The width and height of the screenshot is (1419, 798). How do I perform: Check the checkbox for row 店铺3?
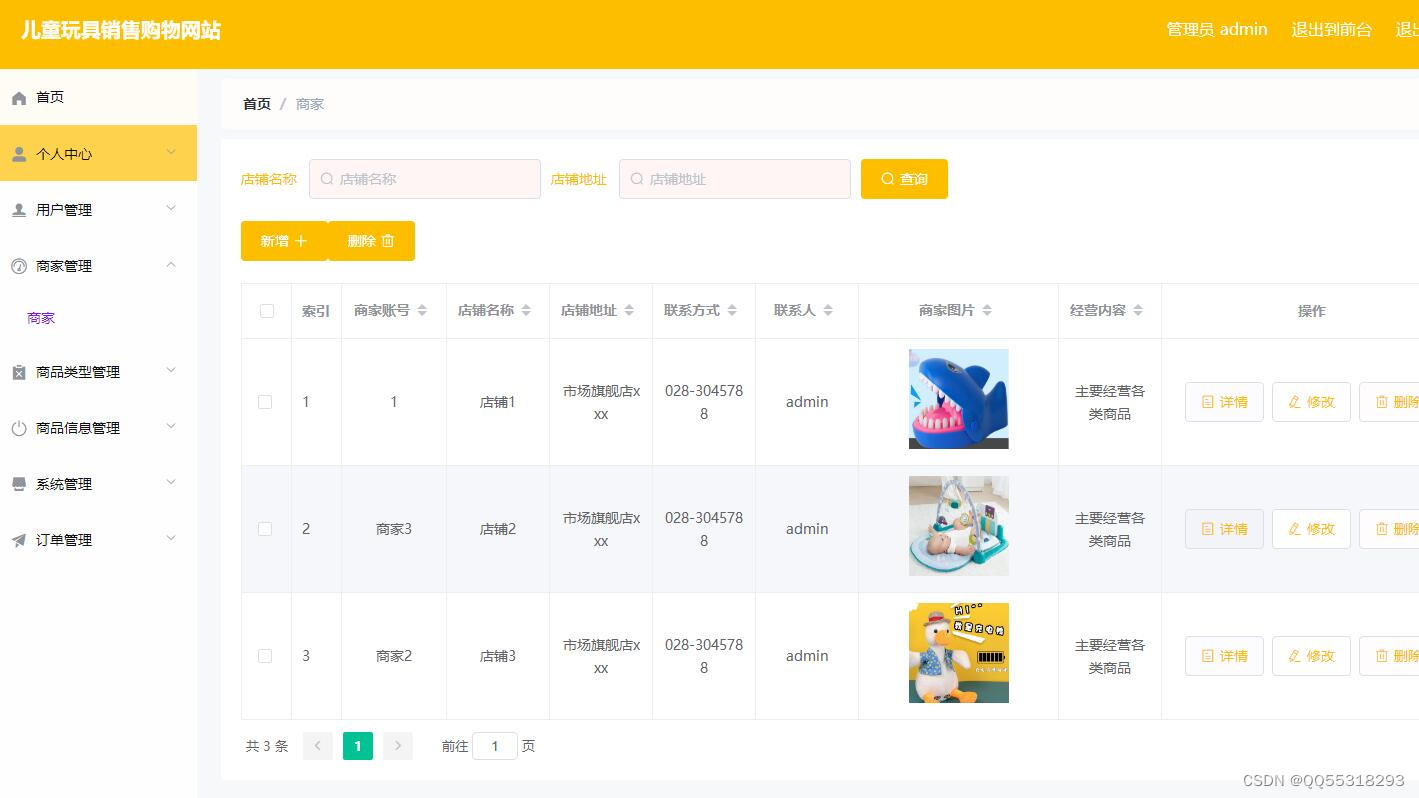(265, 656)
